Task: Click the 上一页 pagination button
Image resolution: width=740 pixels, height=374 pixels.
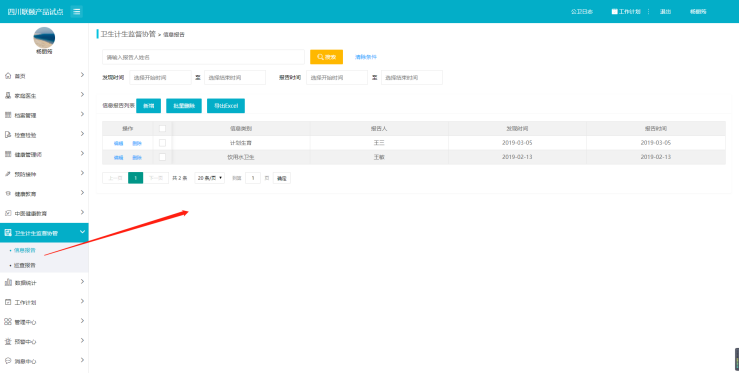Action: click(x=115, y=178)
